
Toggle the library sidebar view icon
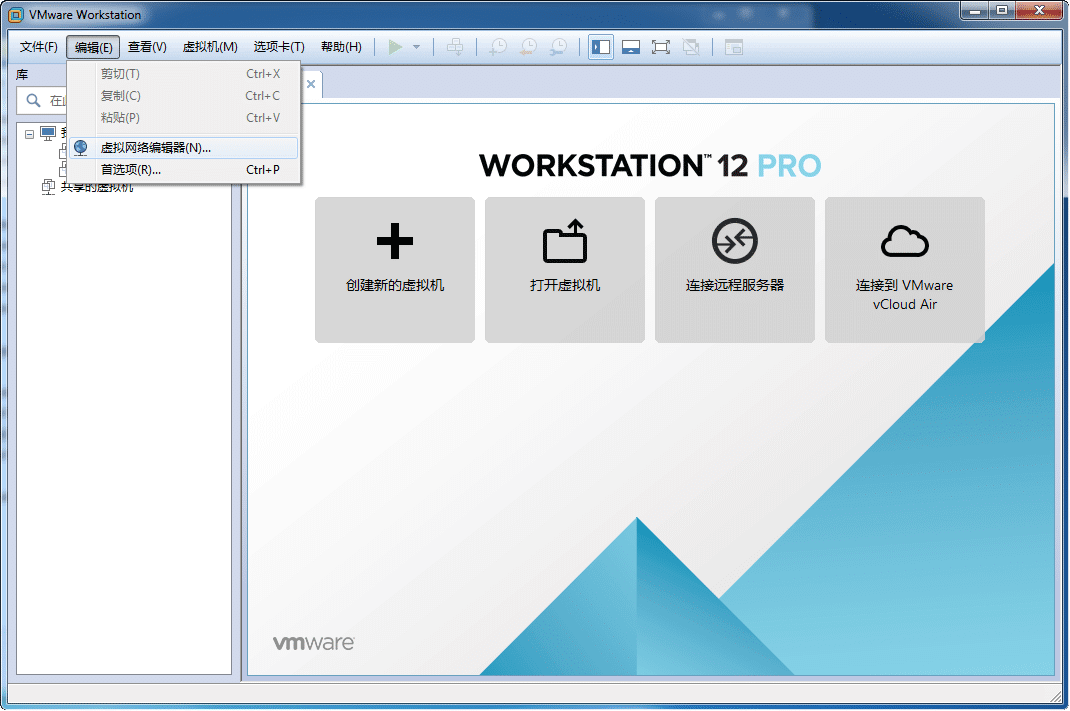click(601, 47)
